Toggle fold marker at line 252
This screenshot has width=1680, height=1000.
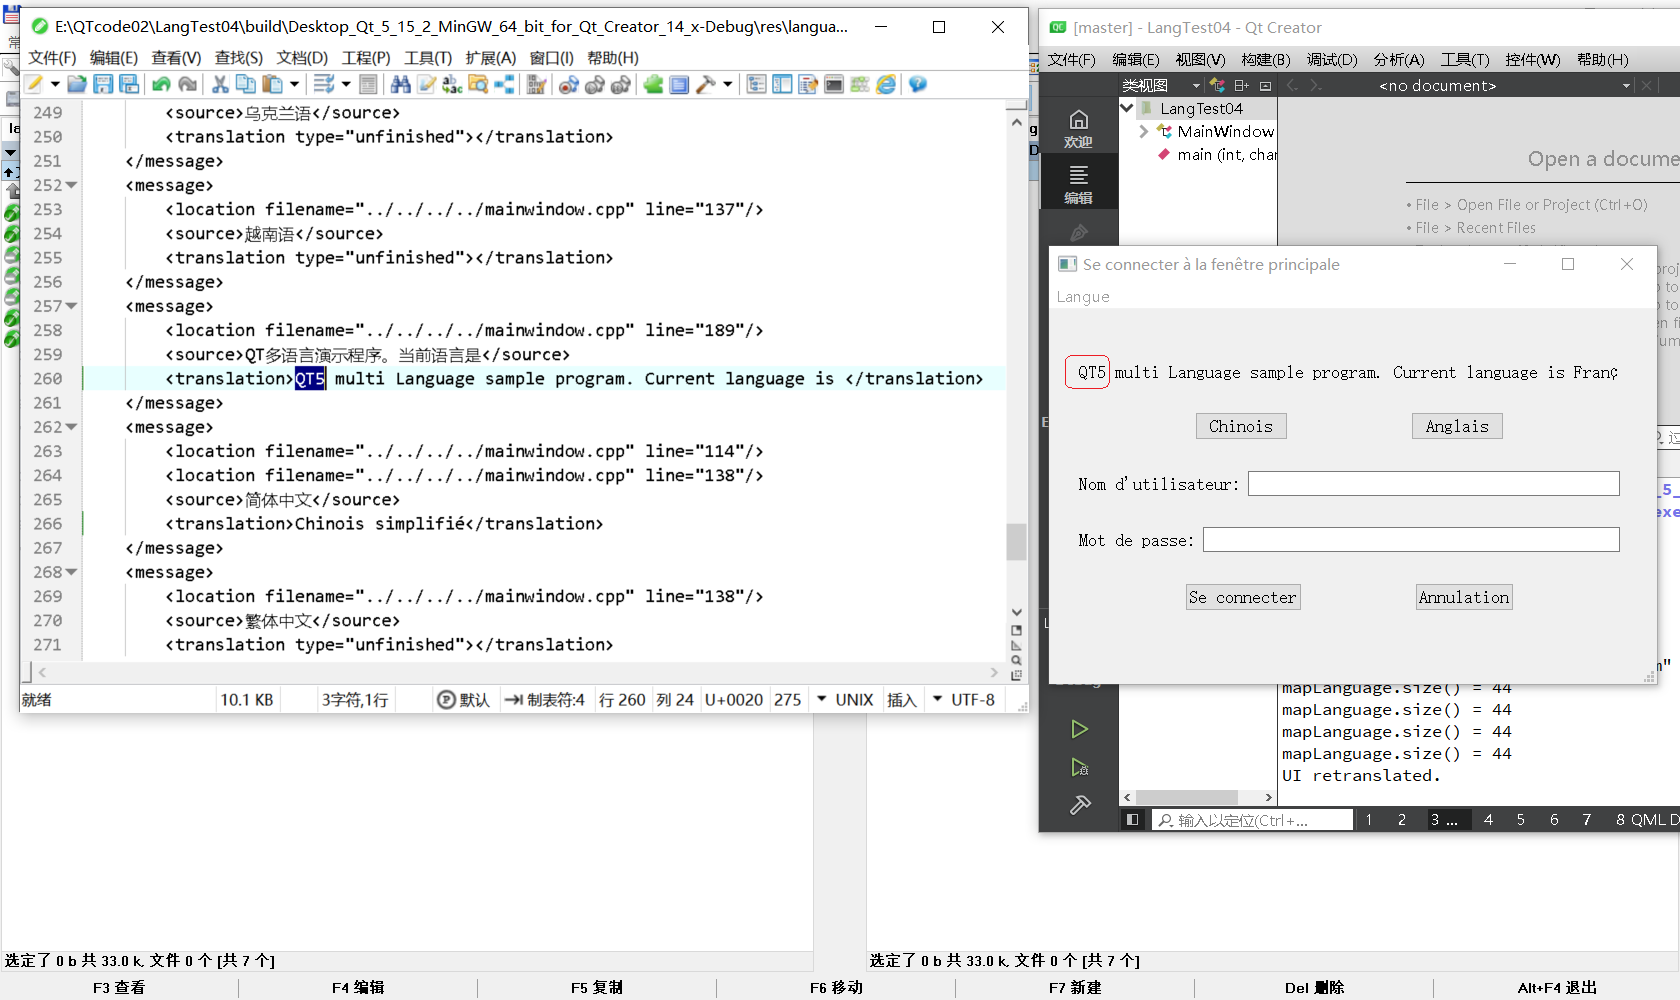point(72,185)
